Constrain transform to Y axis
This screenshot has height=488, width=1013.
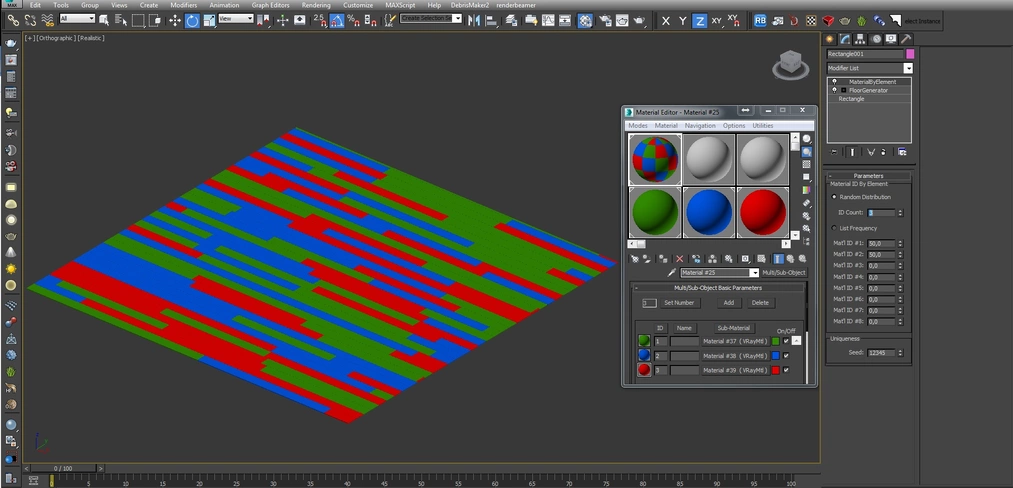(682, 21)
